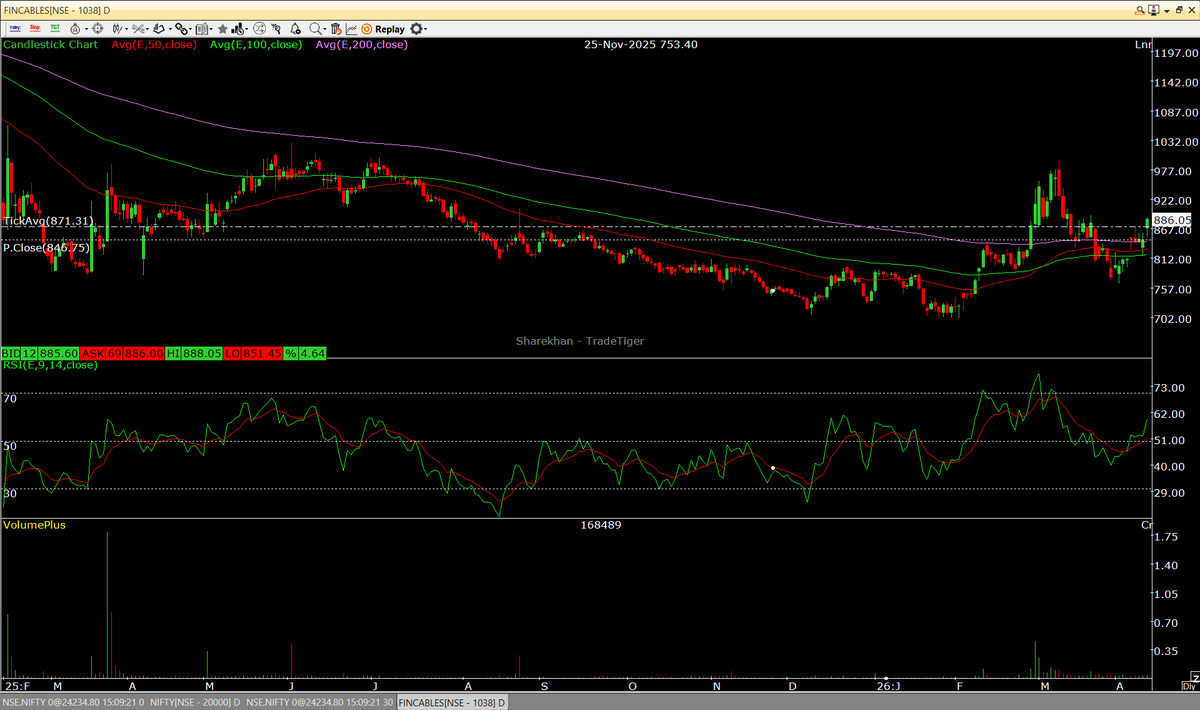Click the bell alert icon
Image resolution: width=1200 pixels, height=710 pixels.
point(295,29)
